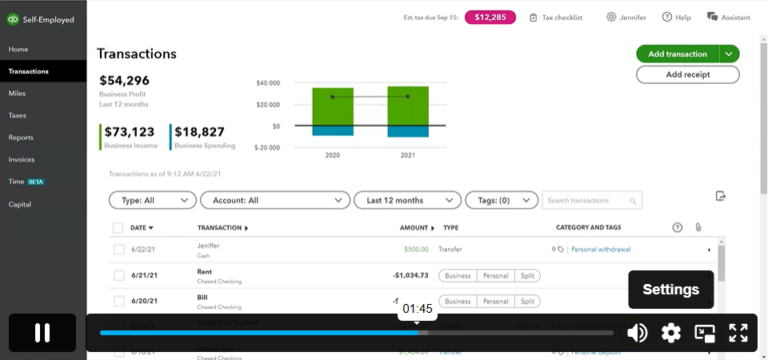This screenshot has height=360, width=768.
Task: Open the Type: All filter dropdown
Action: [152, 200]
